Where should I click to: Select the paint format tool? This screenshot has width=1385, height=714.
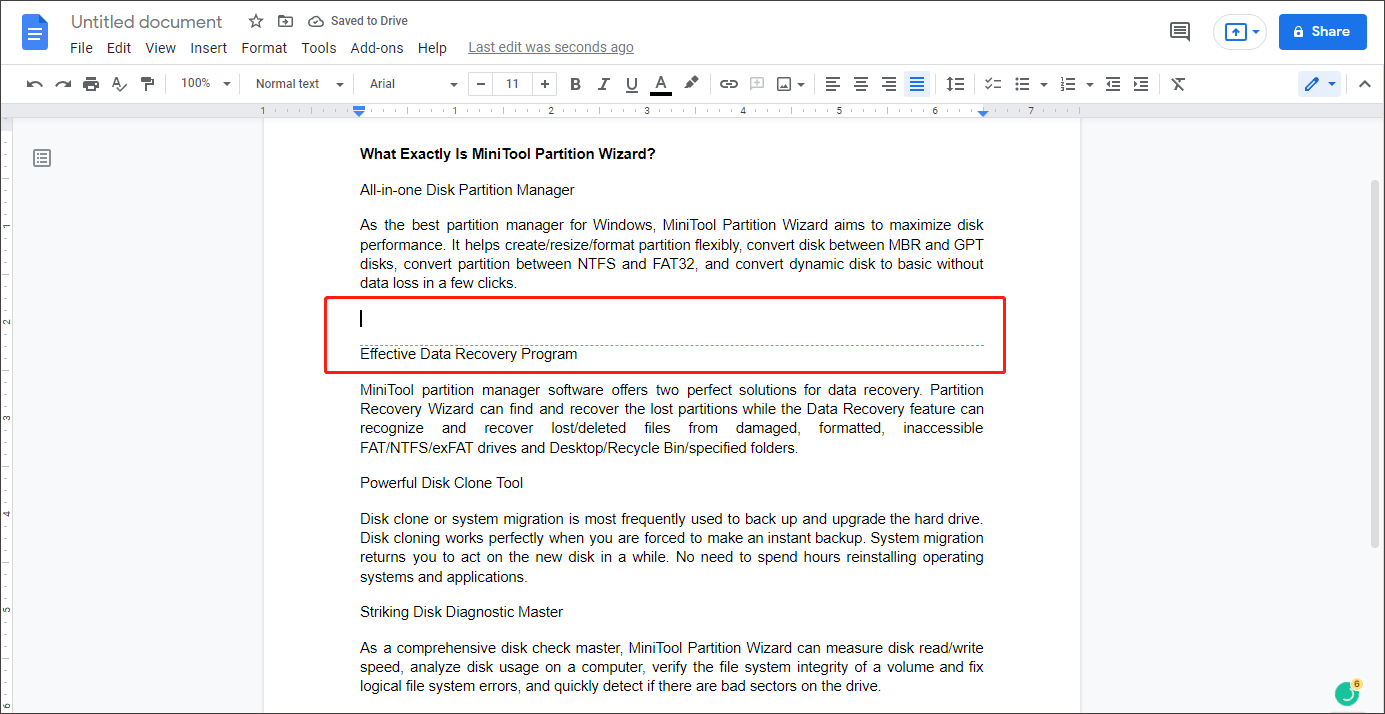[x=148, y=84]
